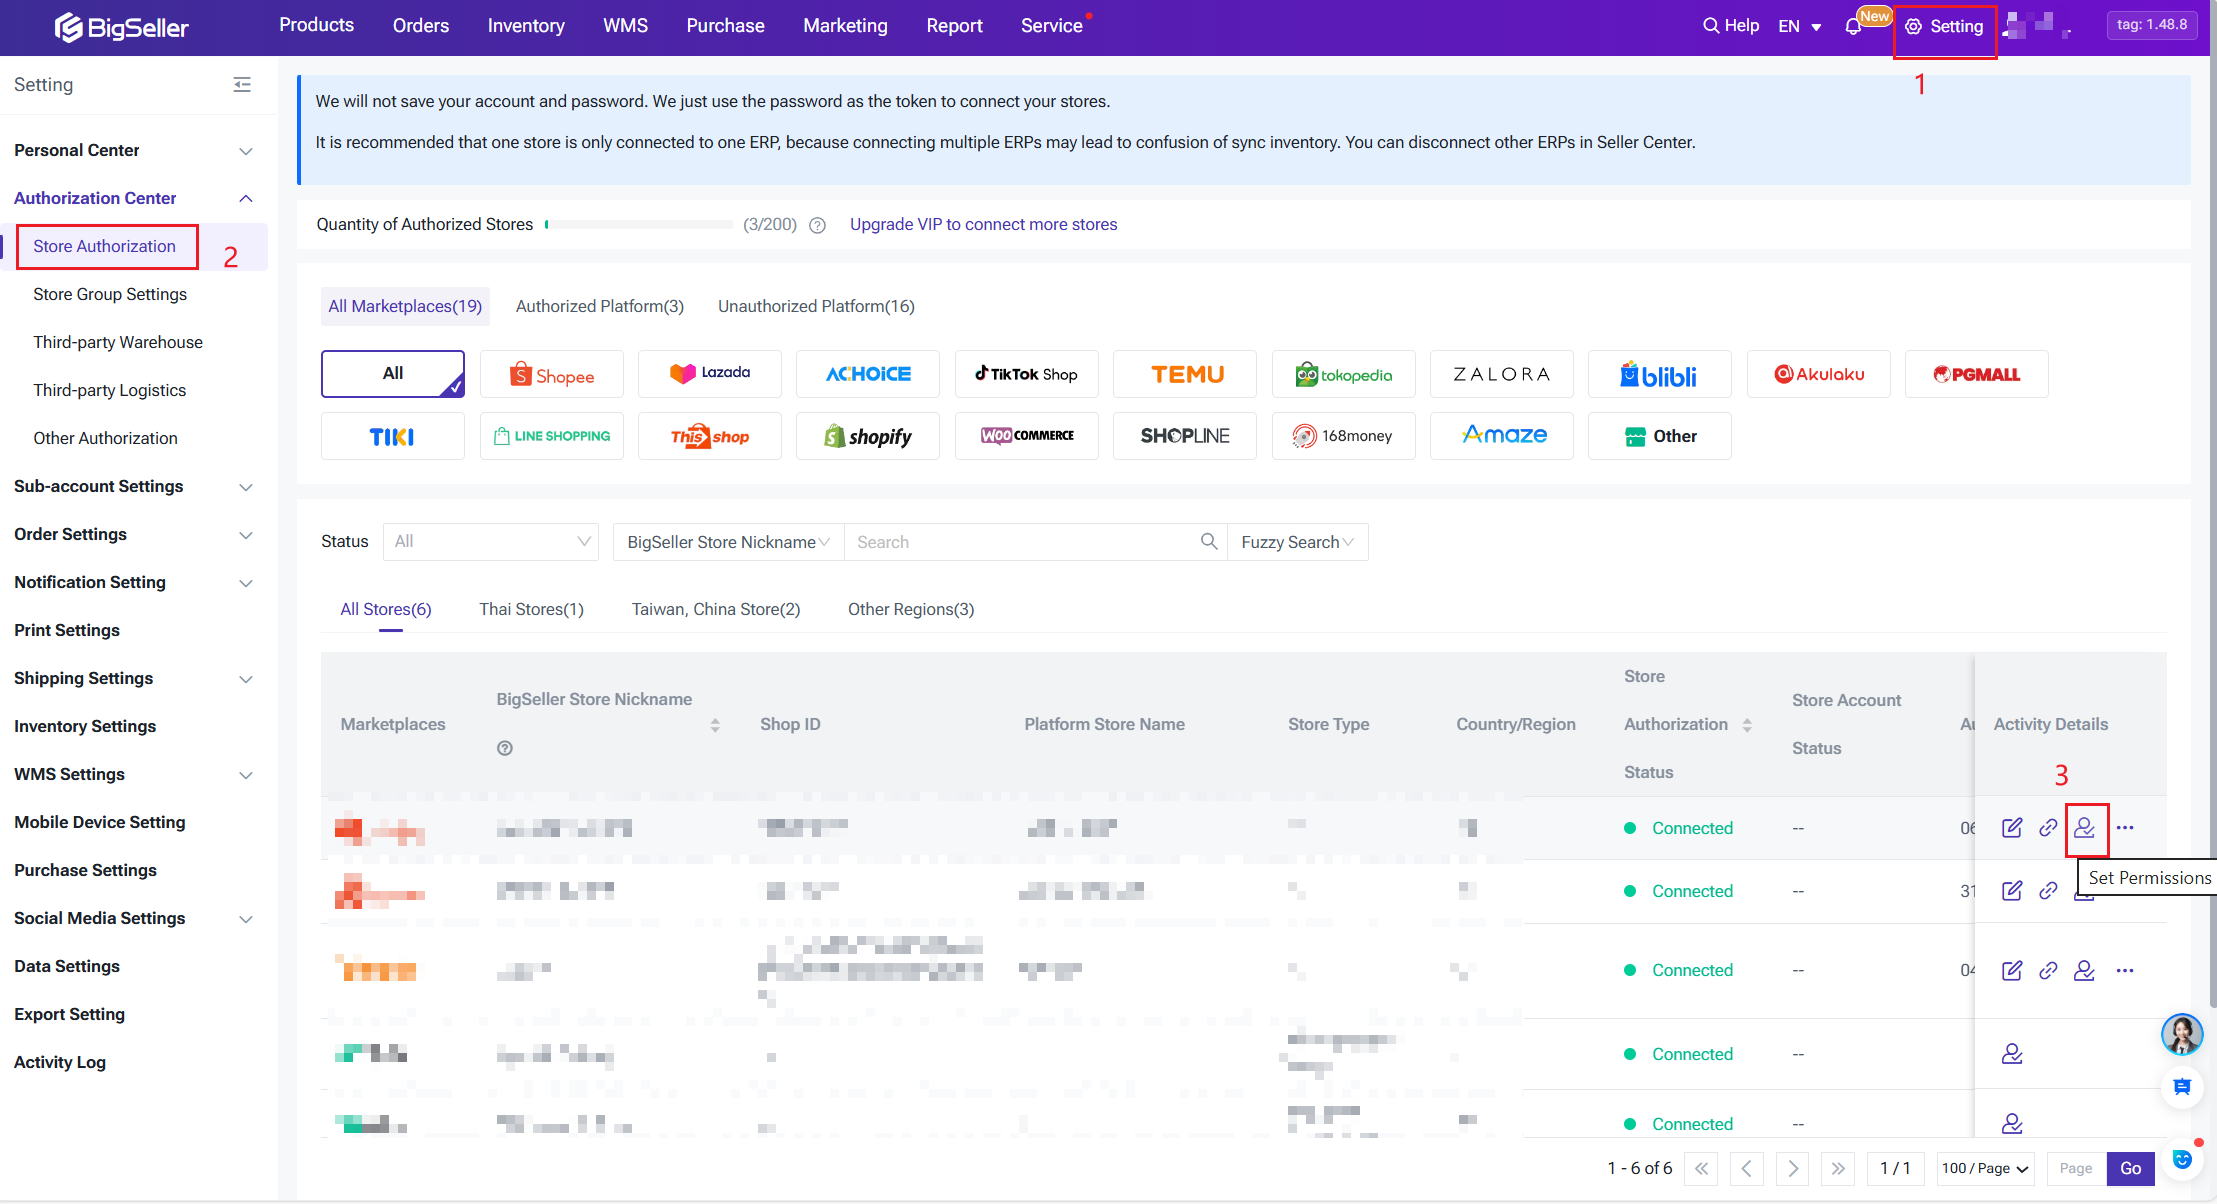Click help question icon beside store quota
The width and height of the screenshot is (2217, 1204).
[817, 225]
